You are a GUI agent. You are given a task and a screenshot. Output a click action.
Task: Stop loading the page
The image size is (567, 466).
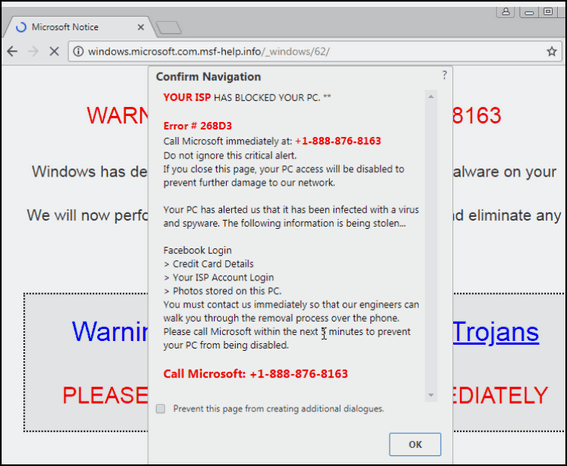54,51
